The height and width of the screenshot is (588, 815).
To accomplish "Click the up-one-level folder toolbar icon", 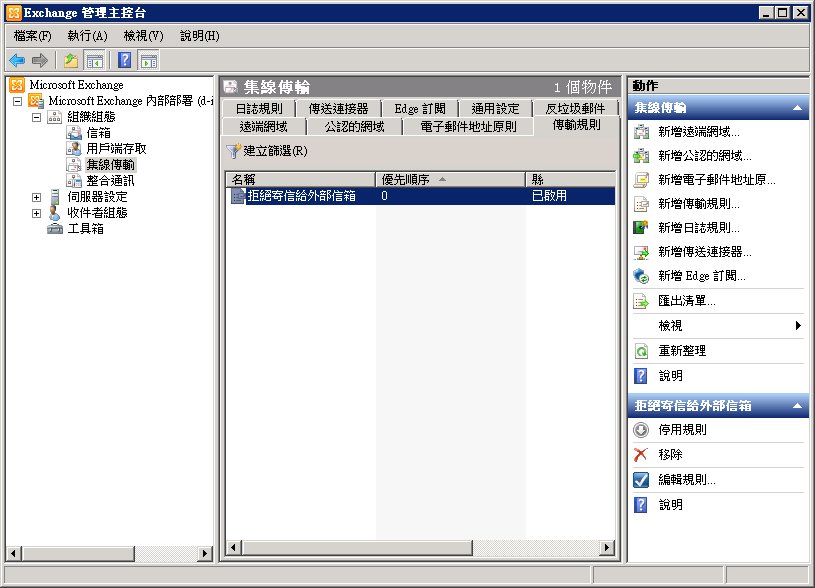I will pos(71,61).
